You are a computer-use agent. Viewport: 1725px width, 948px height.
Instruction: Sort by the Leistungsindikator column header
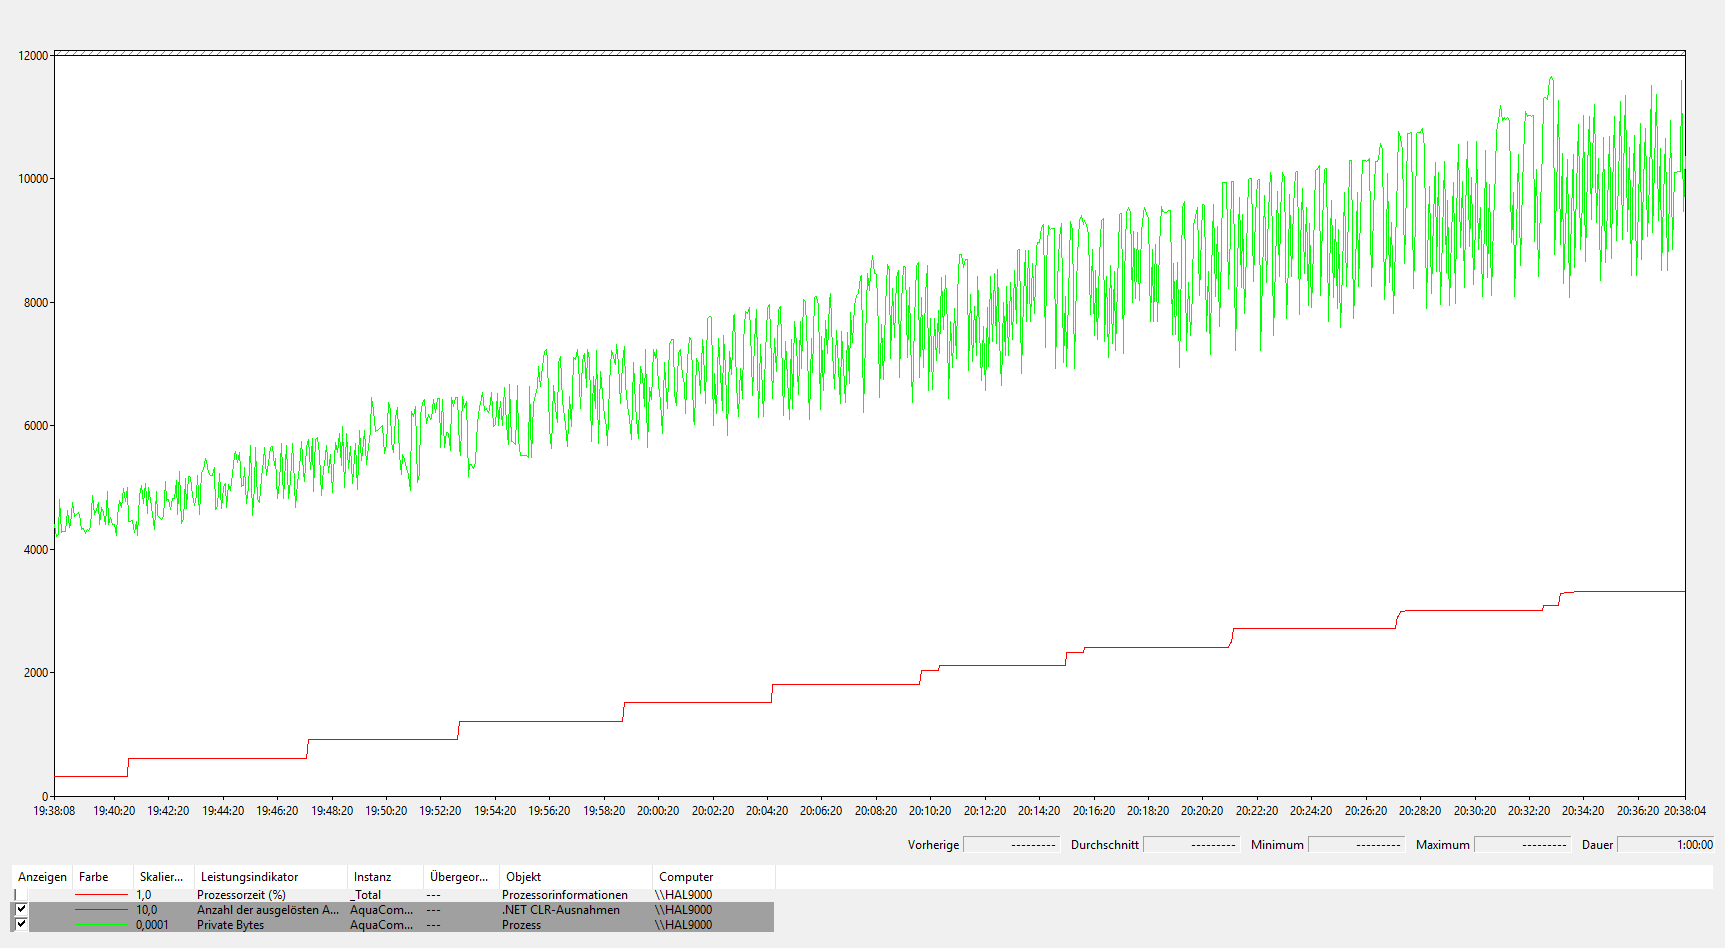pyautogui.click(x=249, y=877)
